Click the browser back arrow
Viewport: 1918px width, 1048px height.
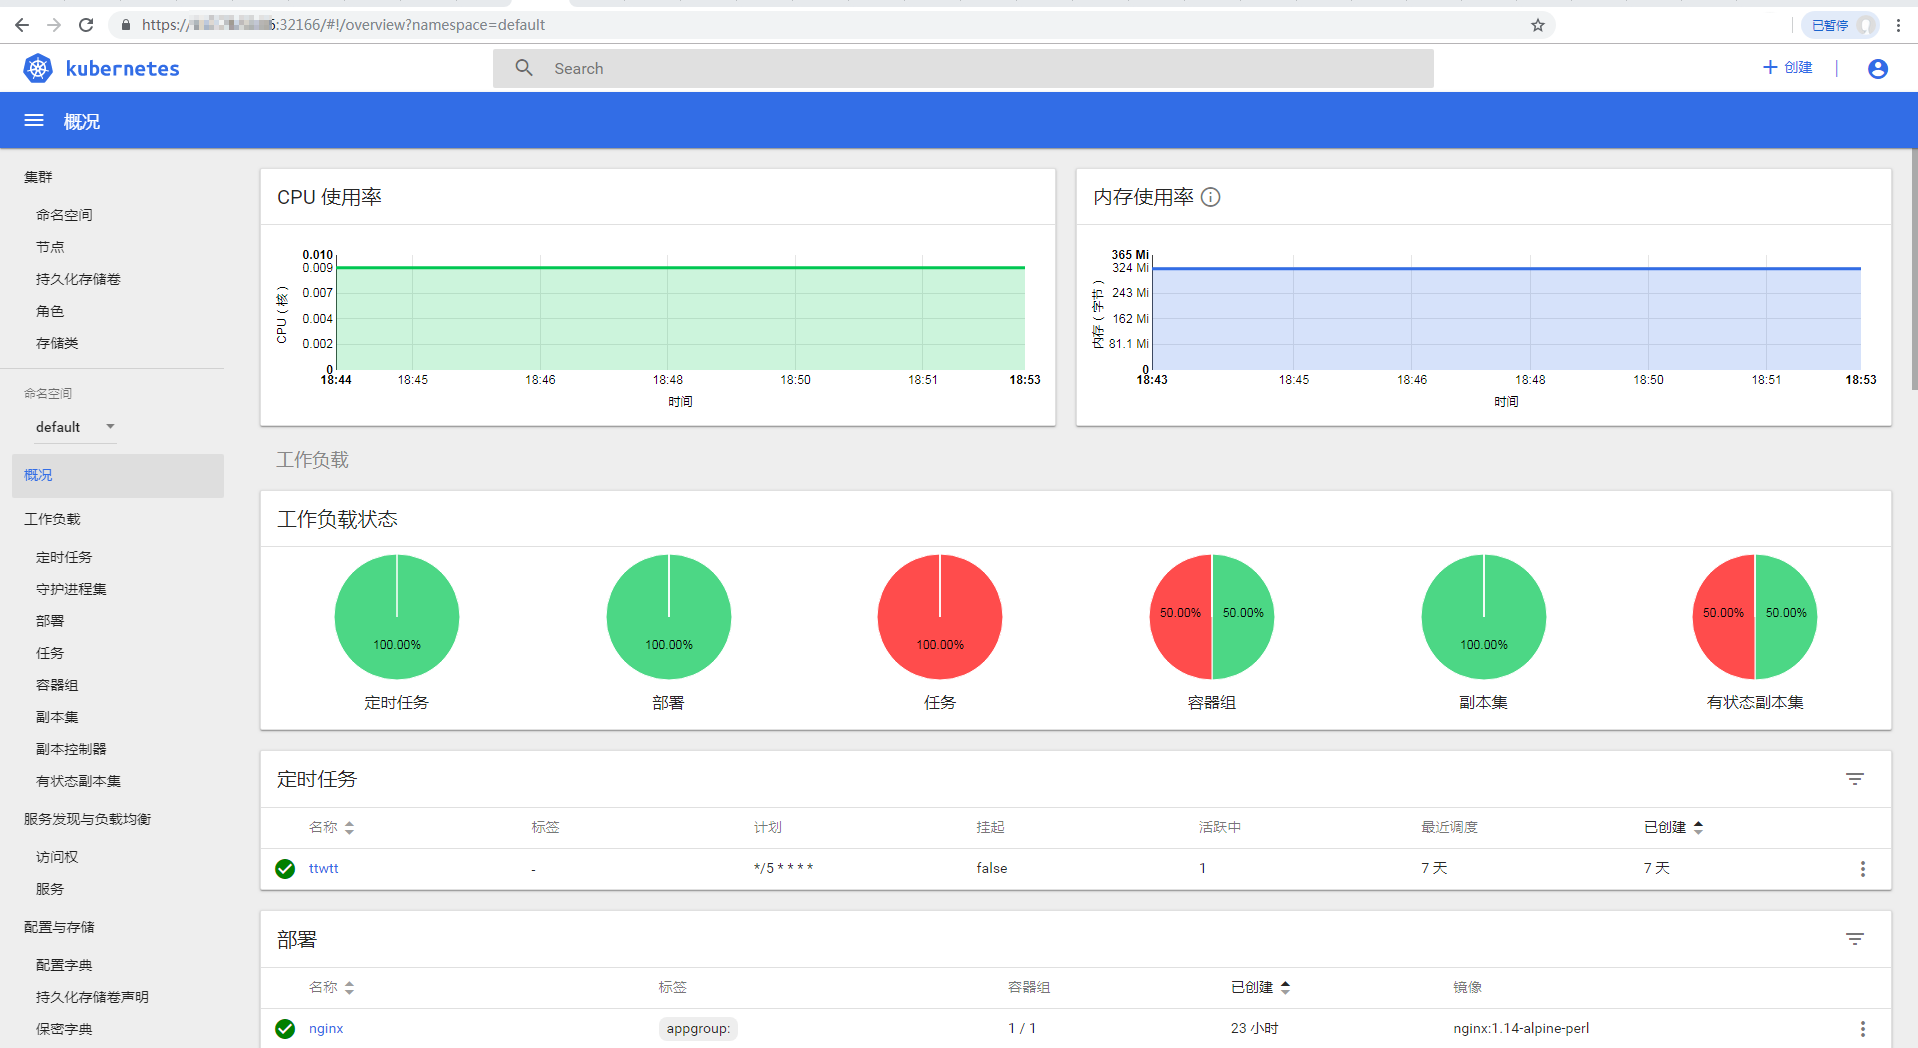pos(22,25)
